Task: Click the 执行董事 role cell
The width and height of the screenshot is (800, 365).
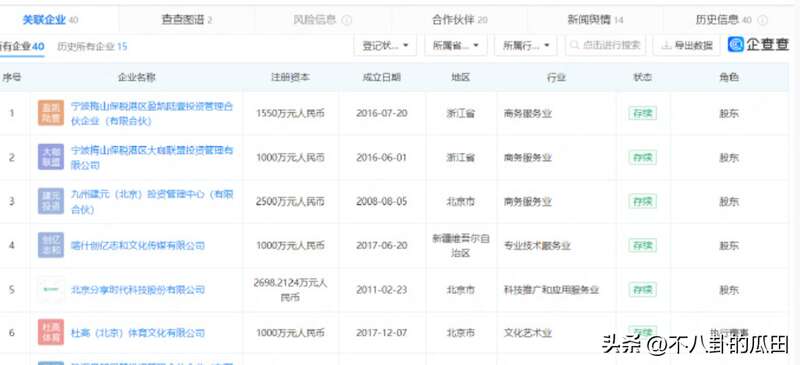Action: (x=729, y=332)
